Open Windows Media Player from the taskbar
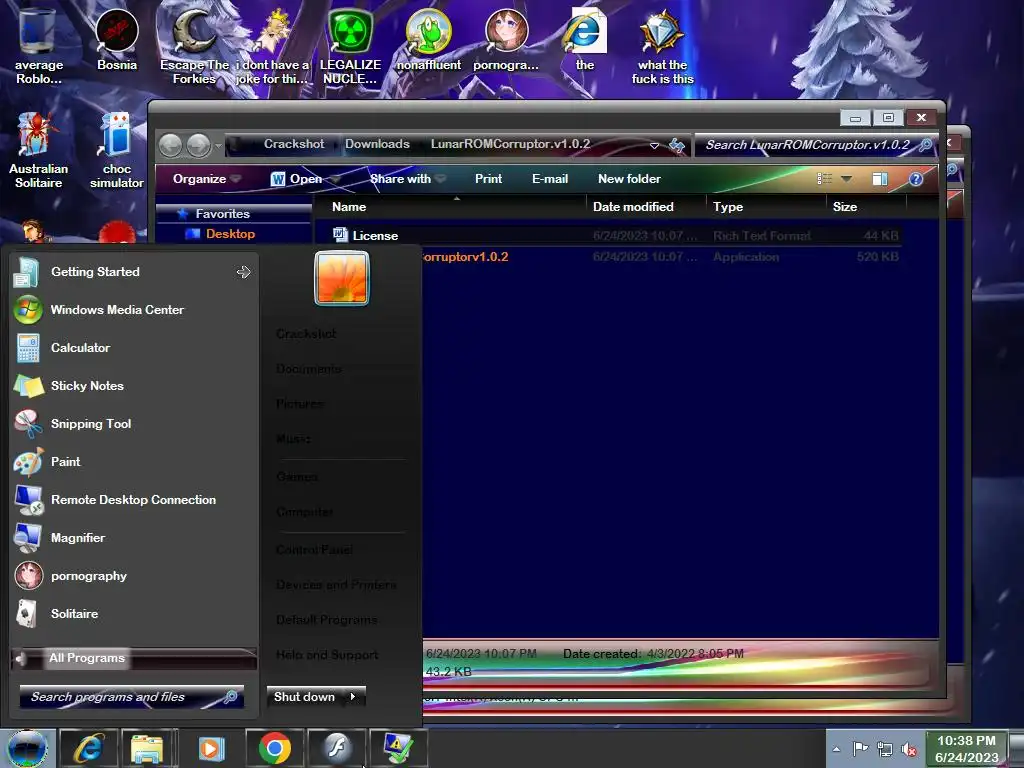 (211, 748)
